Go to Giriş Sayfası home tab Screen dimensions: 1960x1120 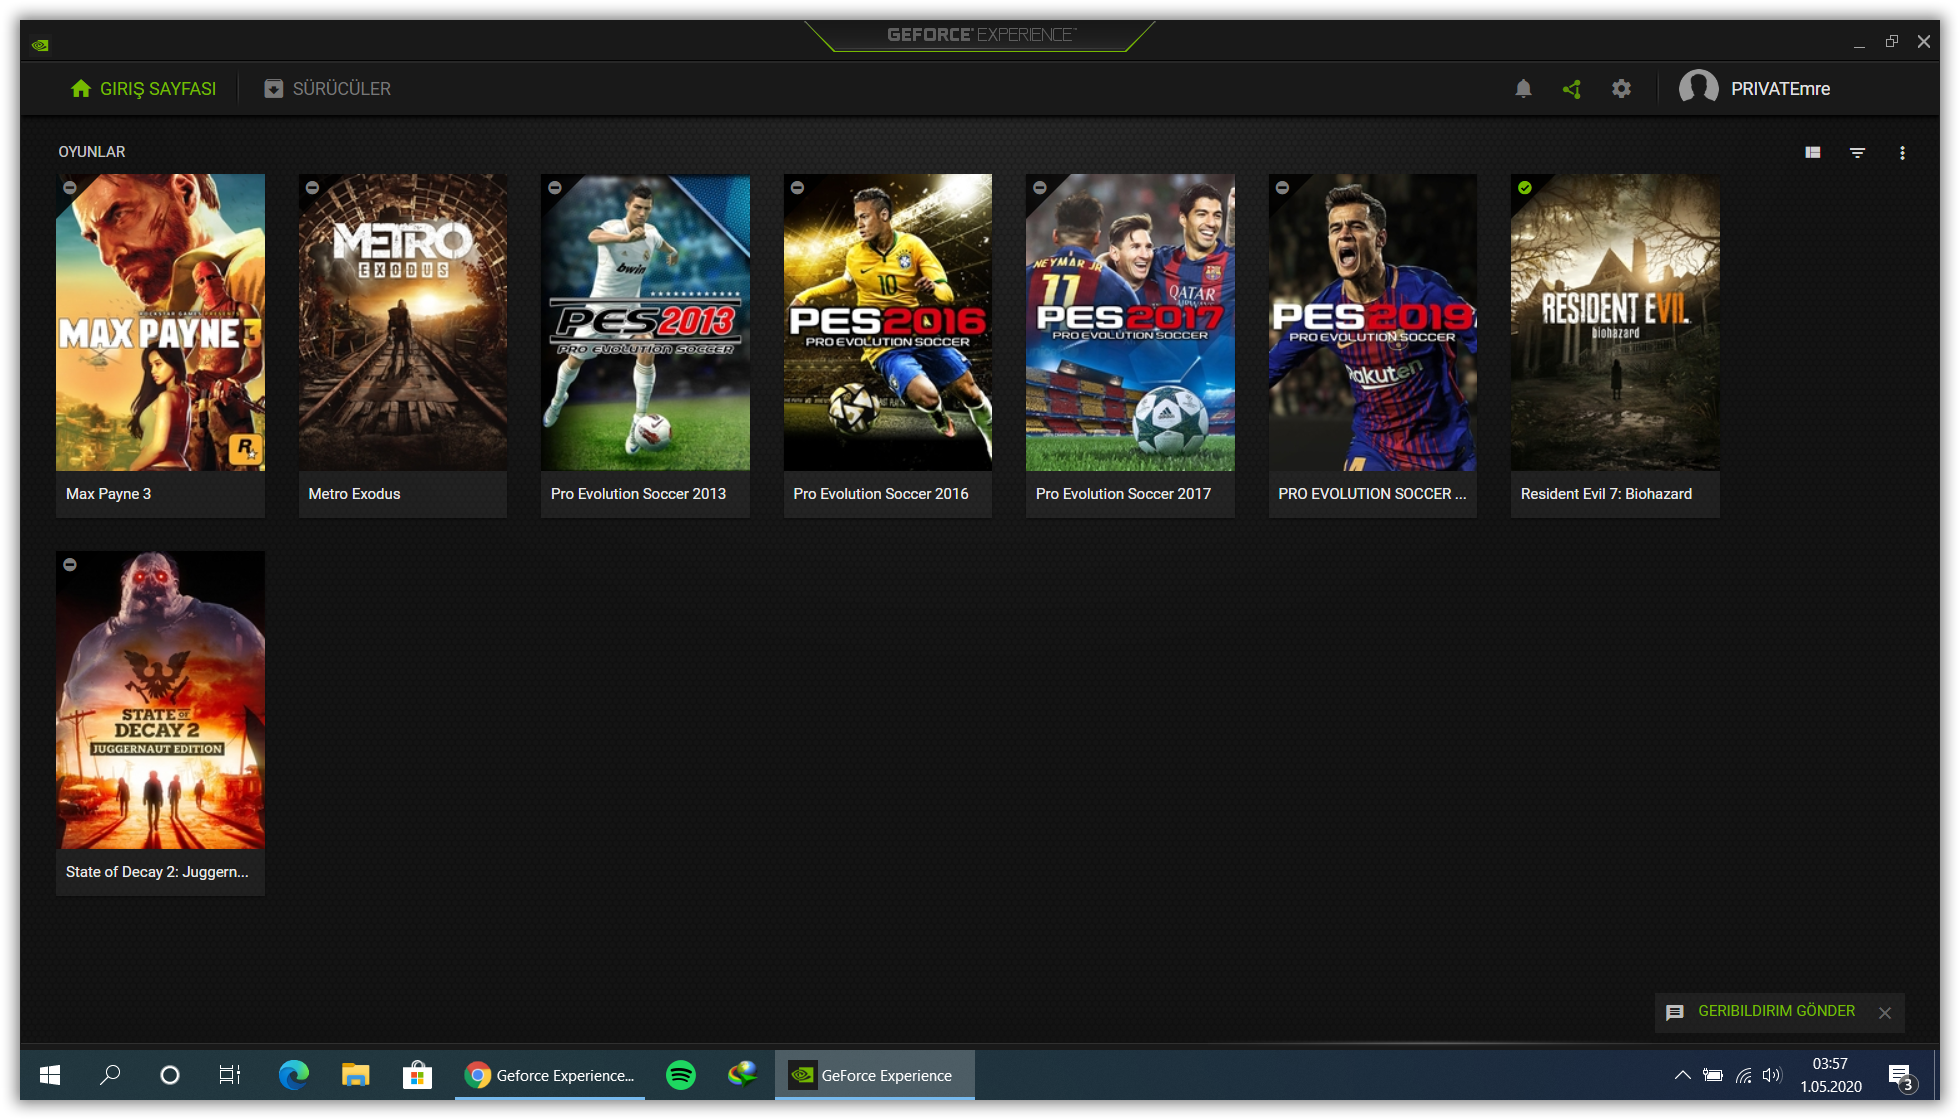click(x=143, y=89)
